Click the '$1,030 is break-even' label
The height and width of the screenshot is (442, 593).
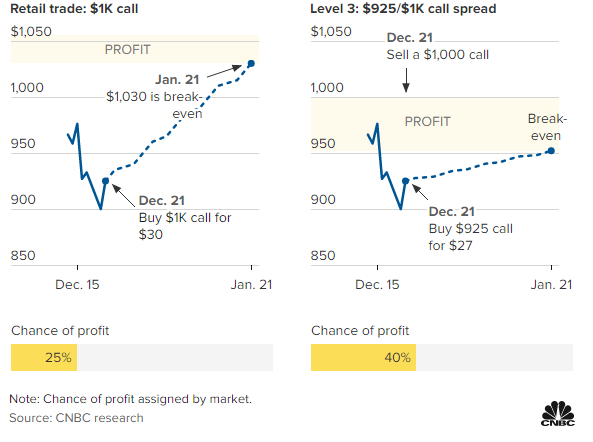(x=154, y=105)
